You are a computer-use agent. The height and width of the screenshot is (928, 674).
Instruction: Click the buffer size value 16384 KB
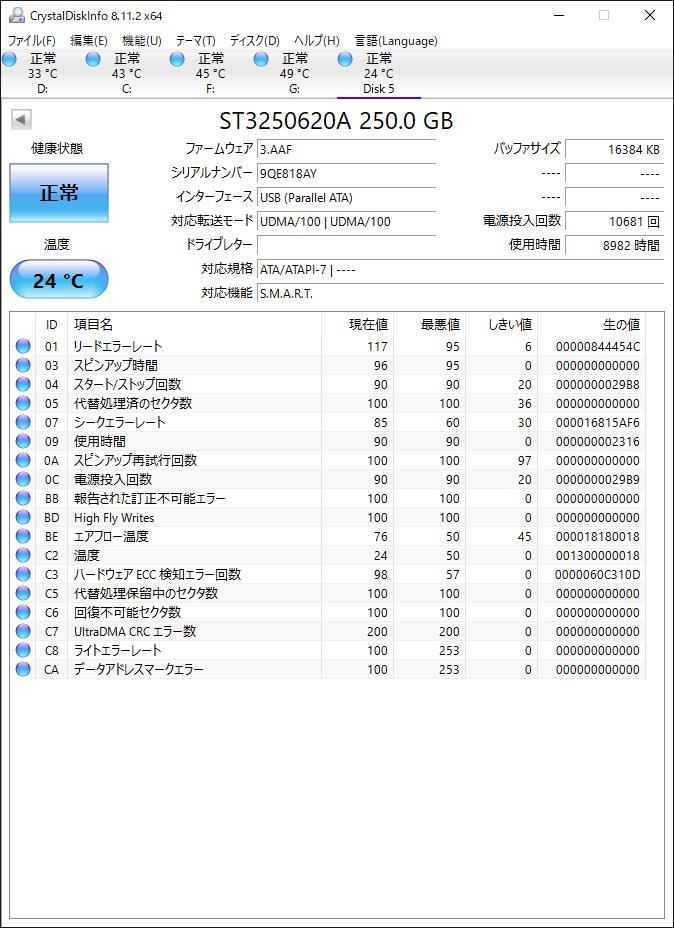pos(614,149)
